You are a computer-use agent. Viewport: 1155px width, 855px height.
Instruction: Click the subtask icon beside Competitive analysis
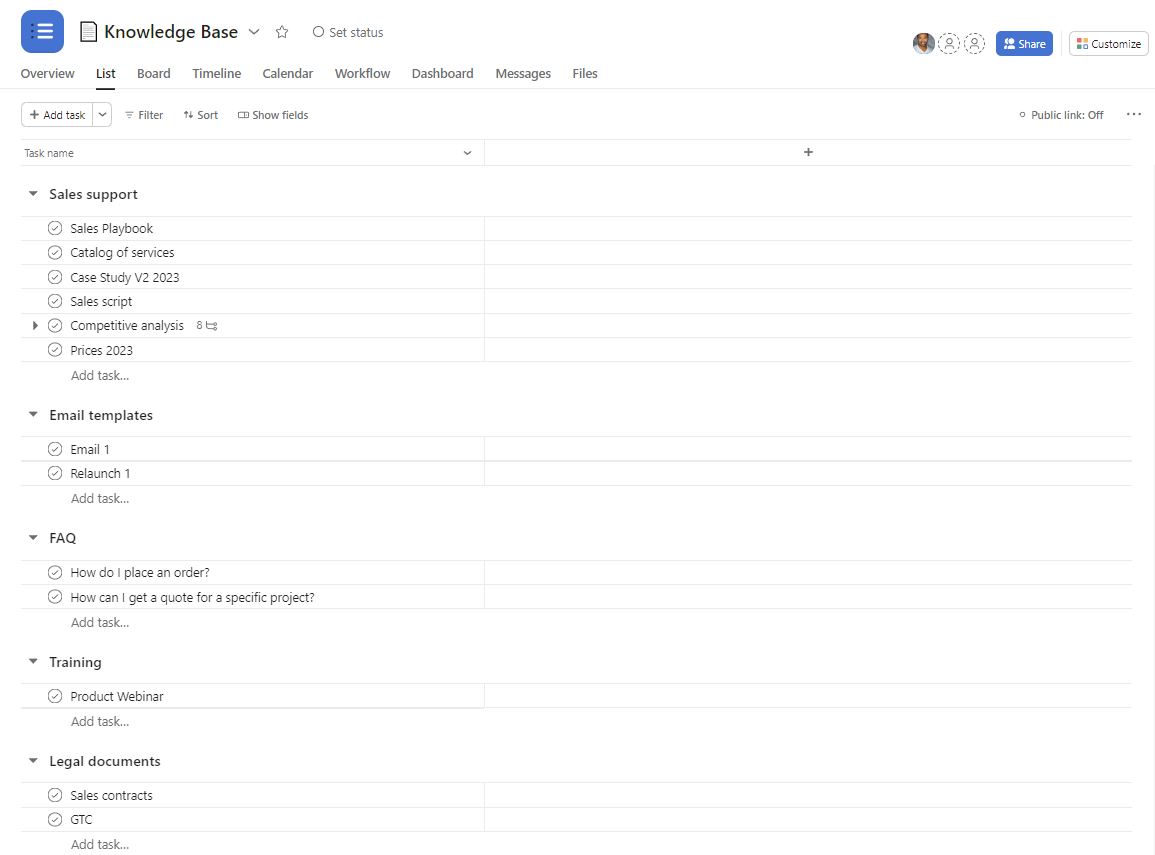[x=211, y=326]
